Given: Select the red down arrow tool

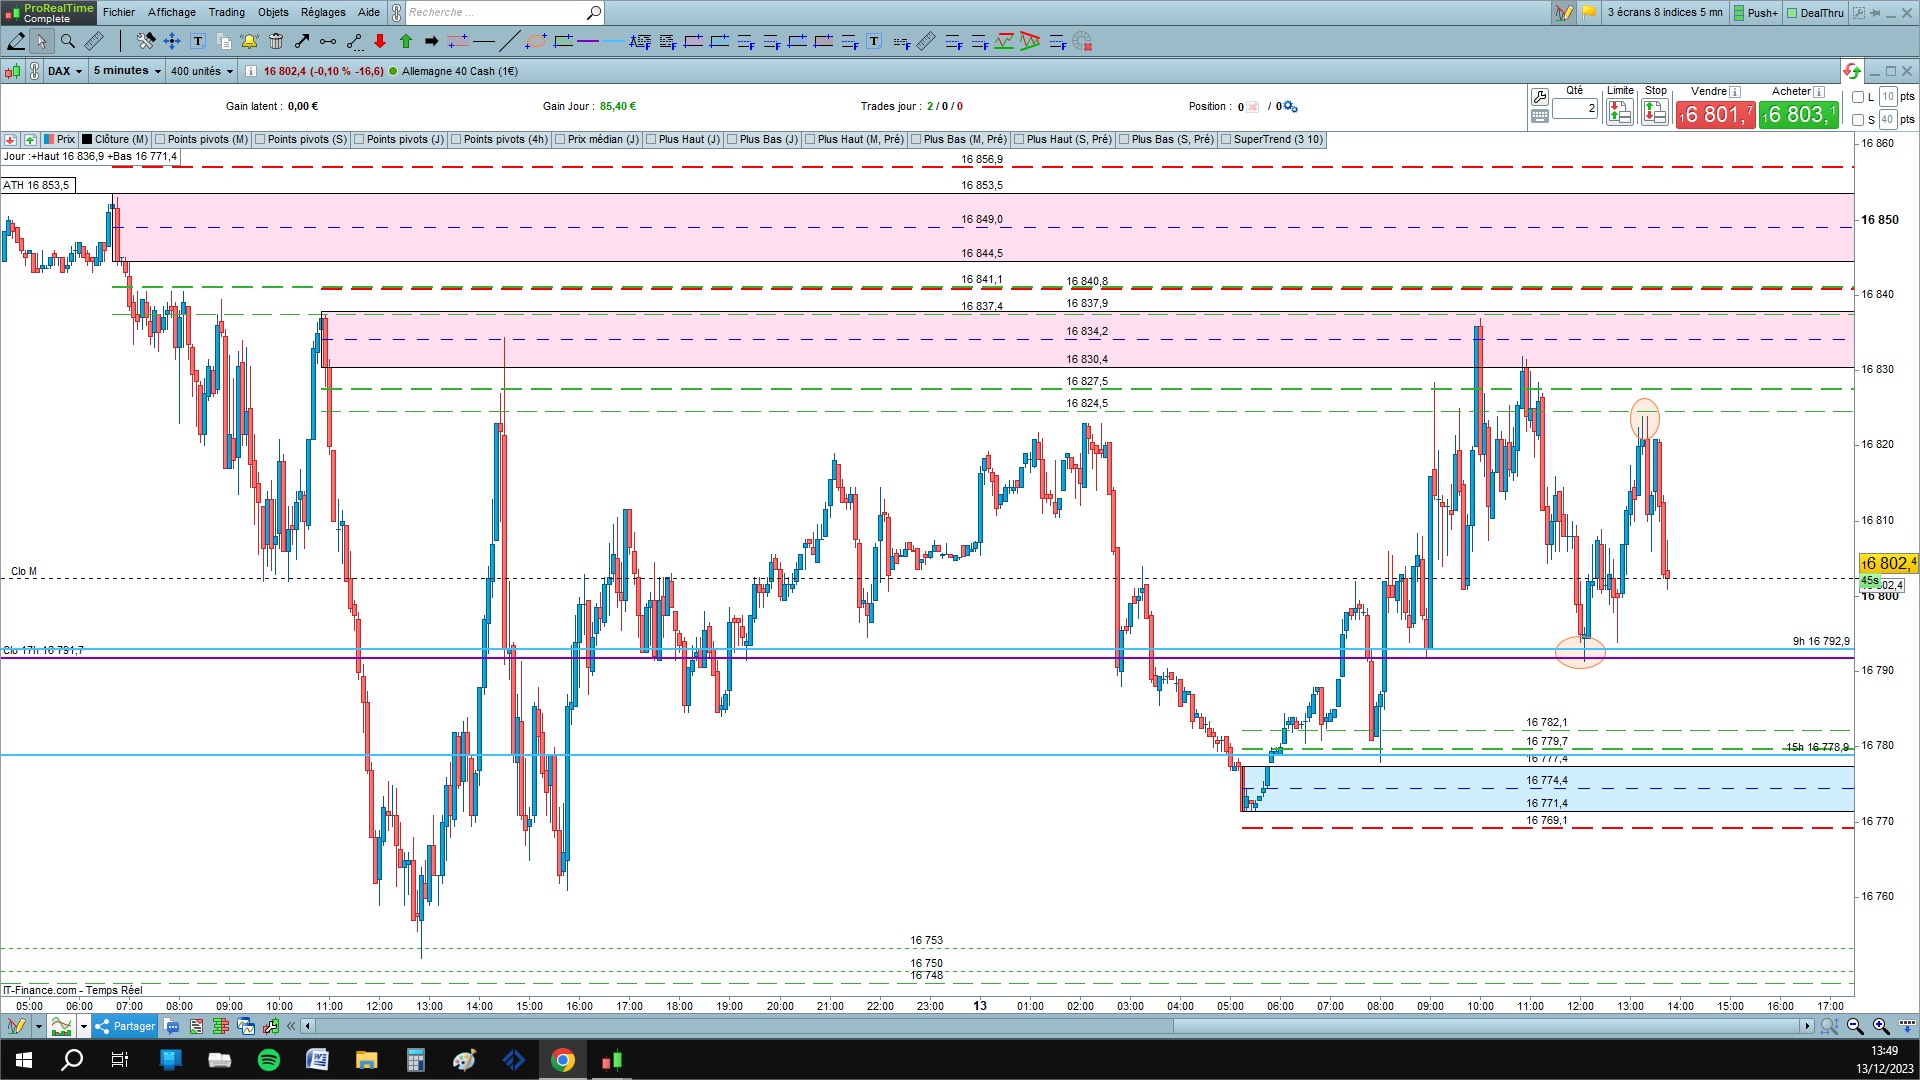Looking at the screenshot, I should pyautogui.click(x=380, y=41).
